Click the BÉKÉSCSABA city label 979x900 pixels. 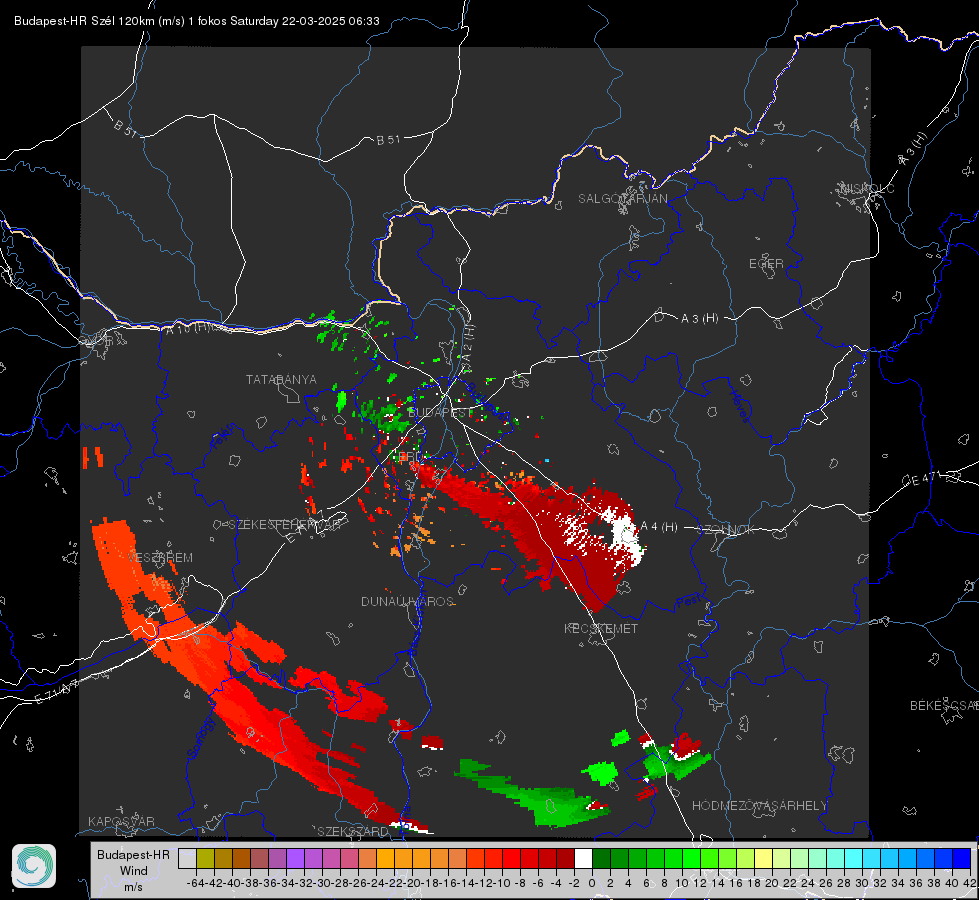click(944, 705)
